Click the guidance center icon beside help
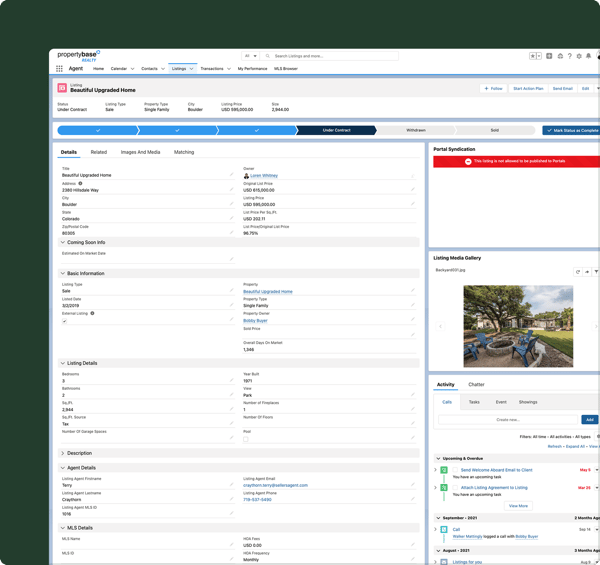The height and width of the screenshot is (565, 600). [x=560, y=56]
